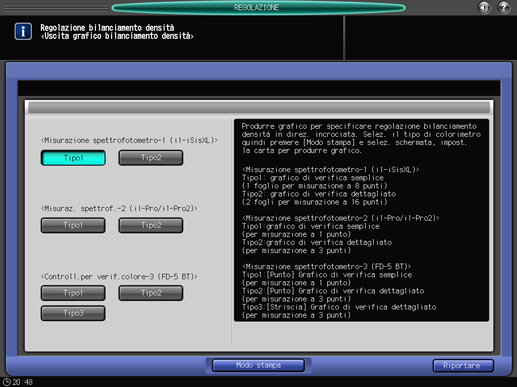
Task: Choose Tipo2 under i1-Pro/i1-Pro2 measurement
Action: pos(151,225)
